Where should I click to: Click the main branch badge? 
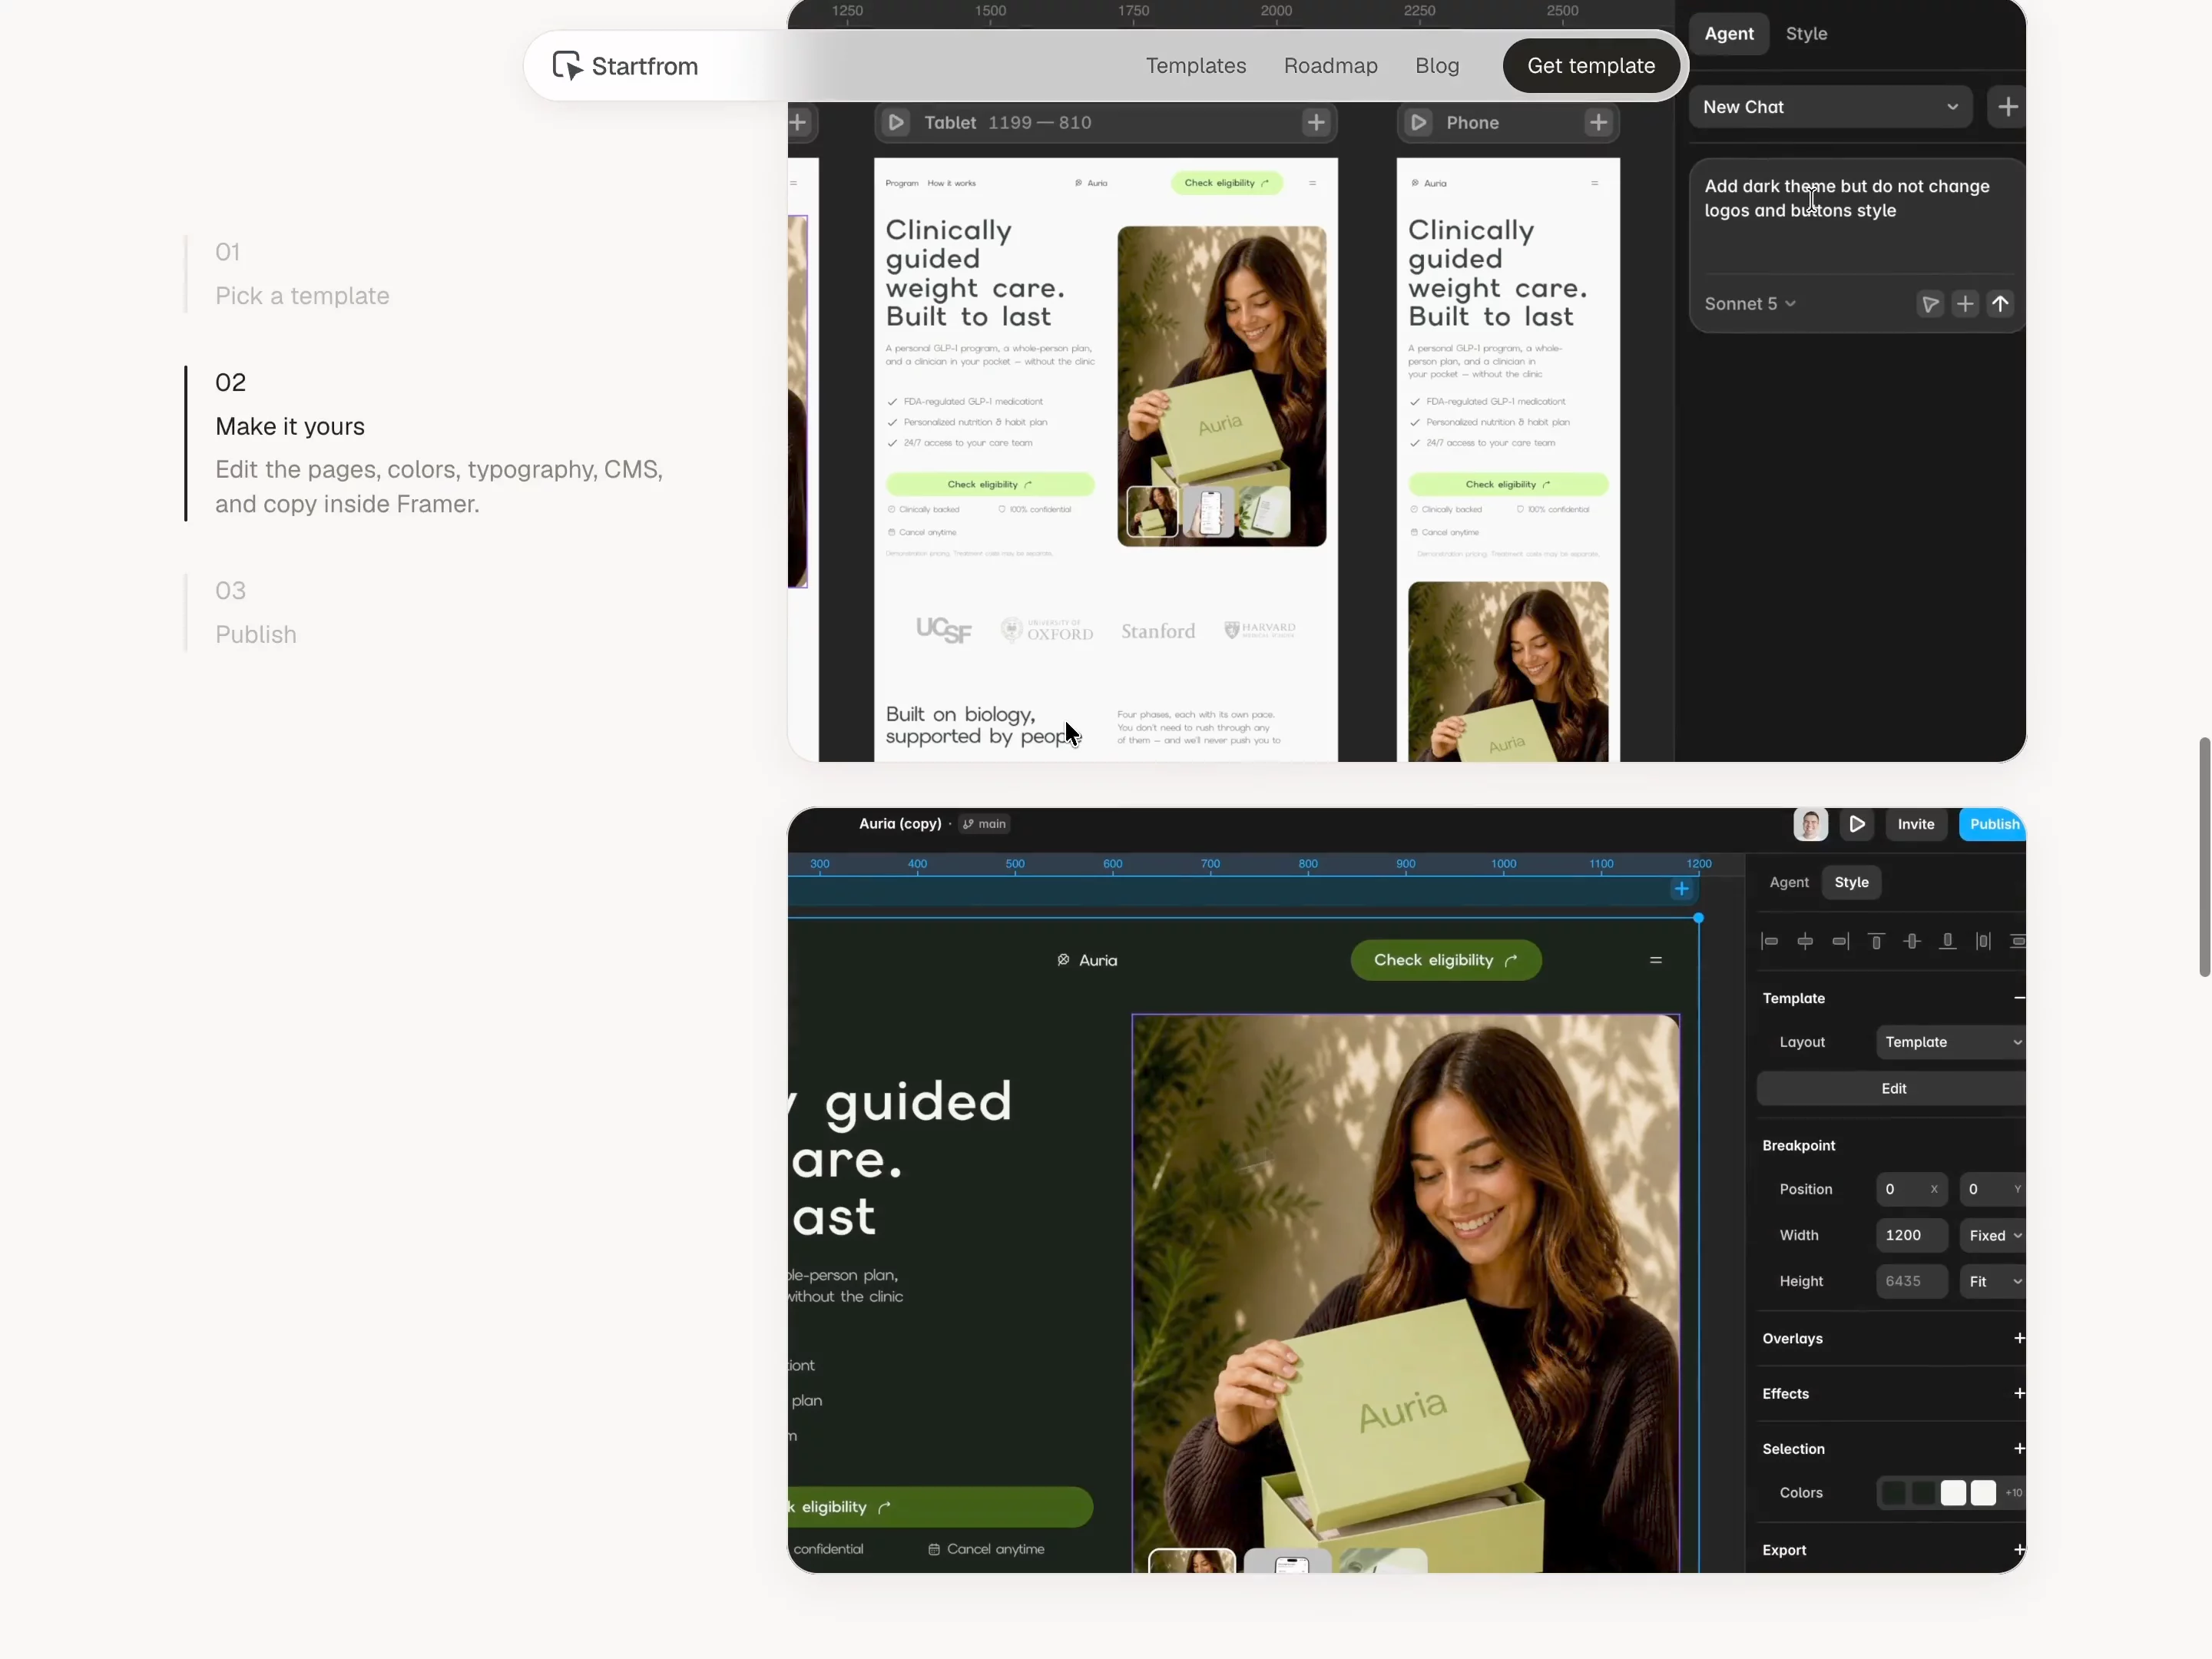click(984, 824)
